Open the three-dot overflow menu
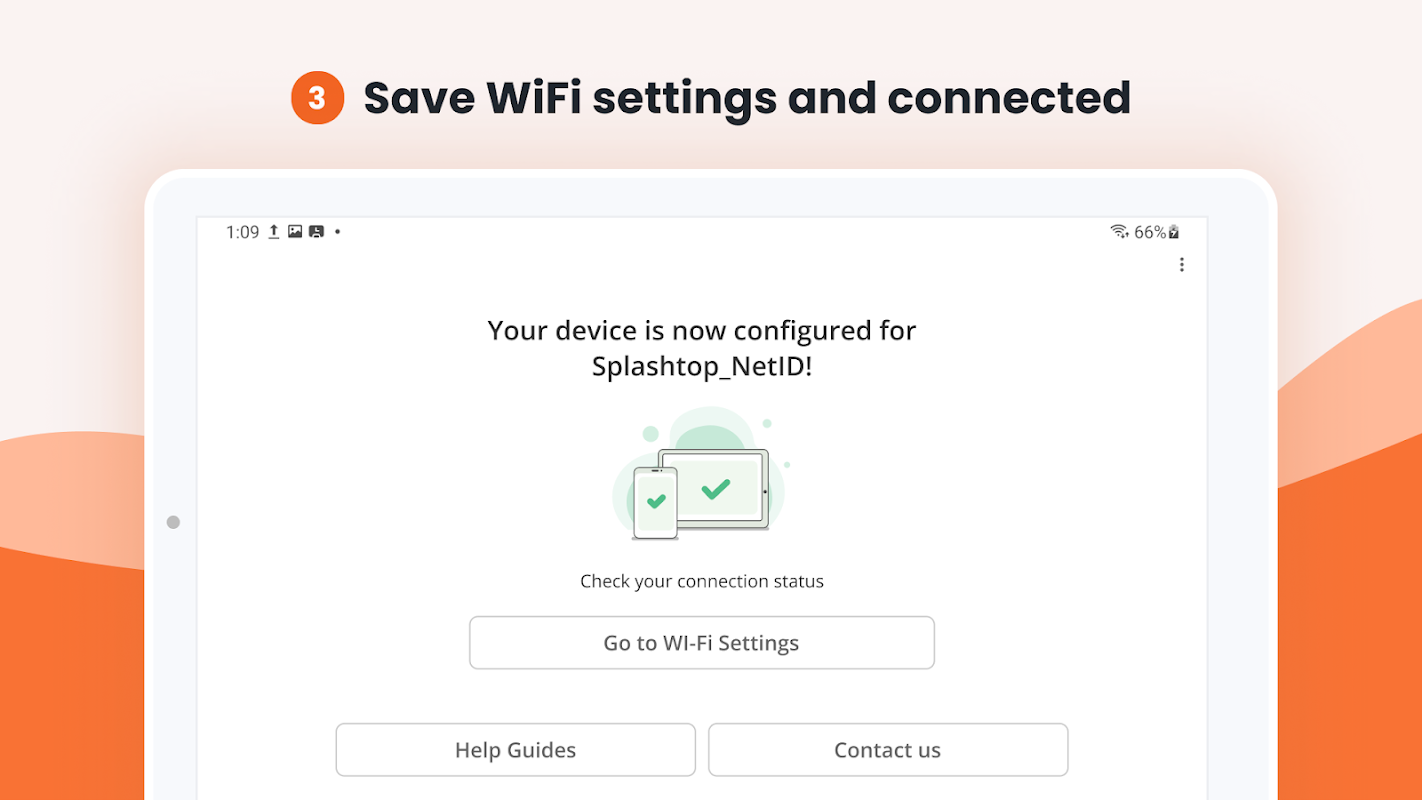Image resolution: width=1422 pixels, height=800 pixels. point(1181,265)
